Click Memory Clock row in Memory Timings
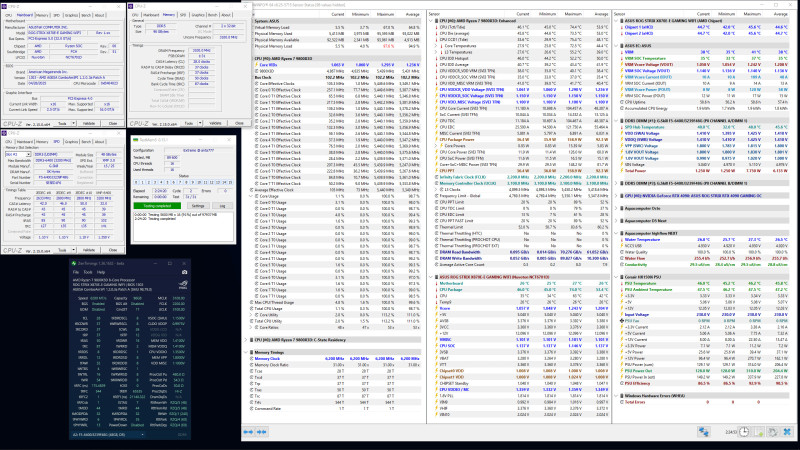Viewport: 800px width, 450px height. 335,359
